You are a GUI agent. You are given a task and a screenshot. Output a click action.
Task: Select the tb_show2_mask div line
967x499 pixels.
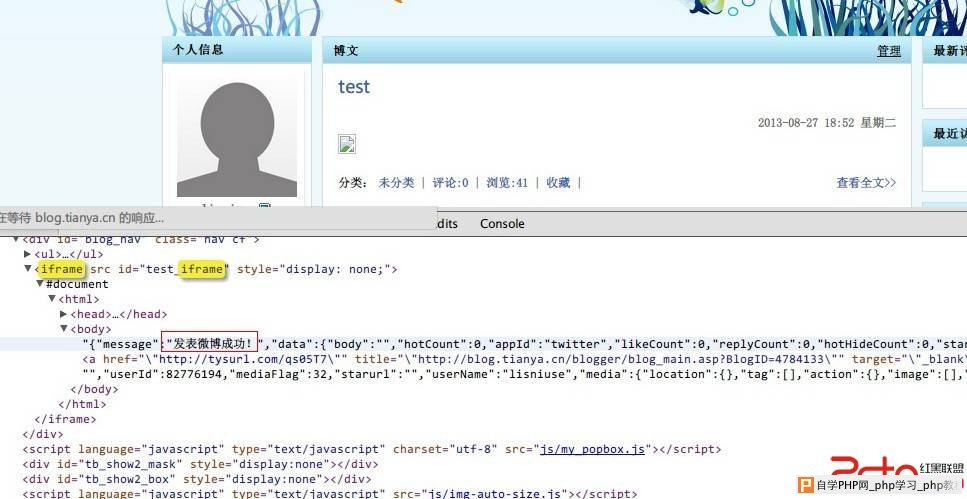[x=200, y=464]
